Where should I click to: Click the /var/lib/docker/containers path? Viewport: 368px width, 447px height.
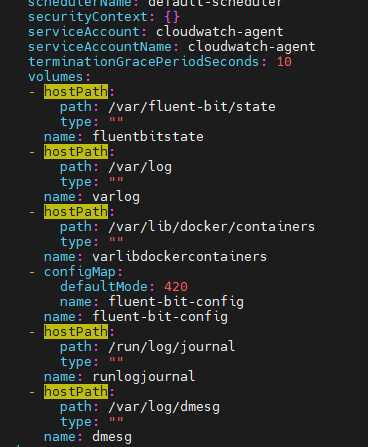[212, 227]
